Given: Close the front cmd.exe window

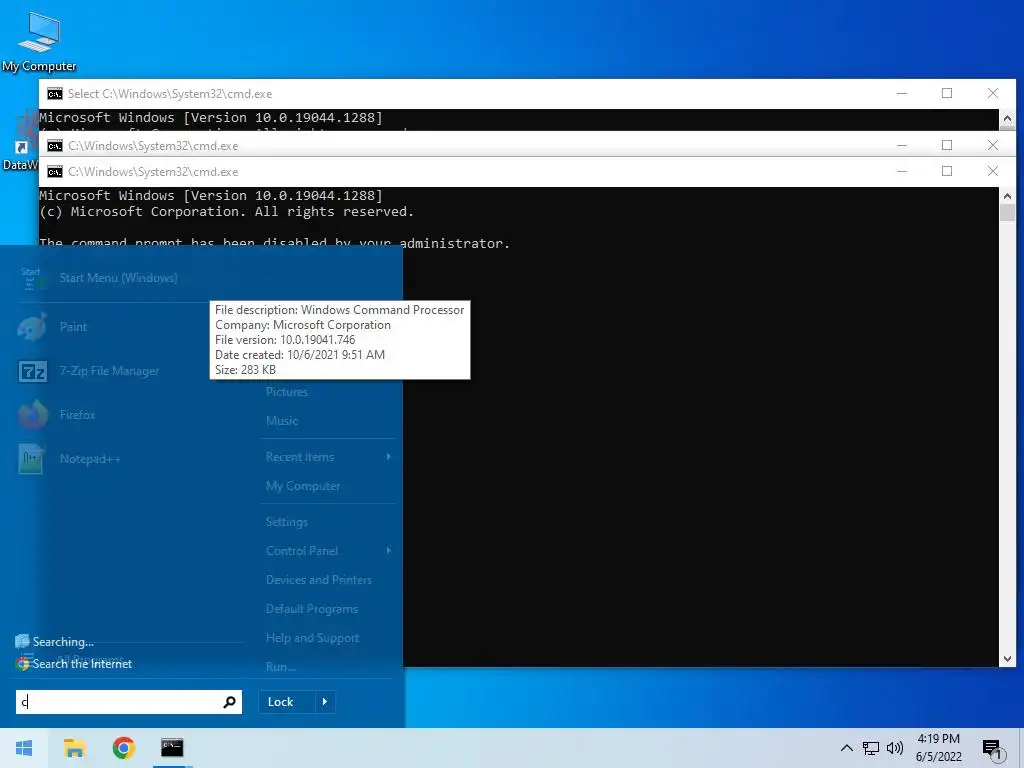Looking at the screenshot, I should (x=993, y=171).
